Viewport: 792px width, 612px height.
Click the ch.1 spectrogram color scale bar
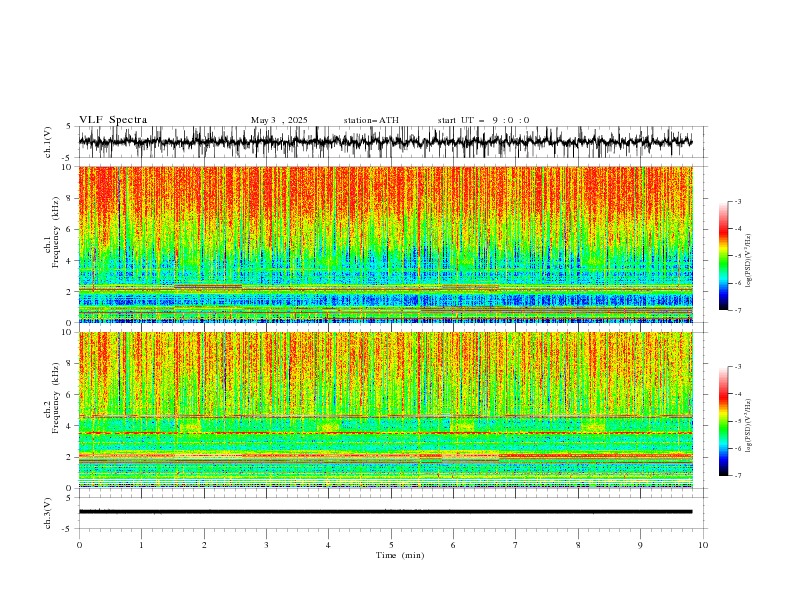[723, 256]
